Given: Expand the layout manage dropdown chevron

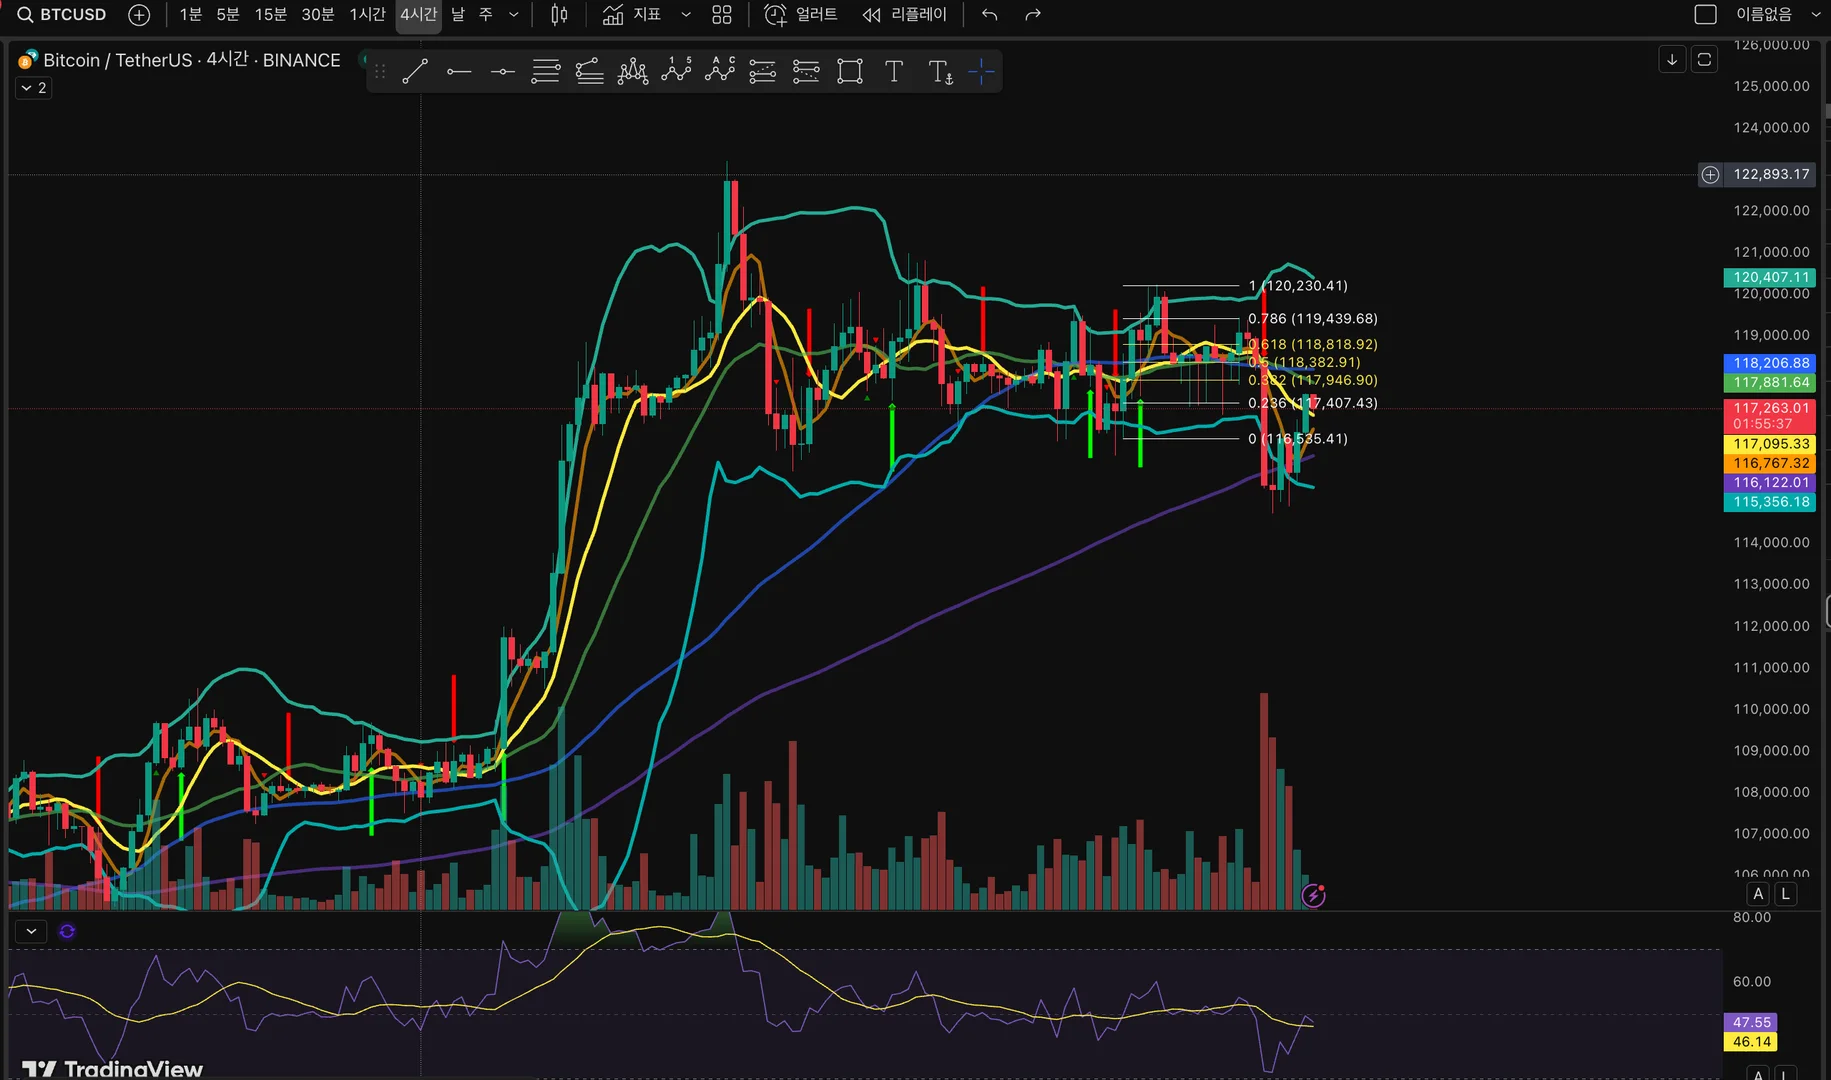Looking at the screenshot, I should [1816, 15].
